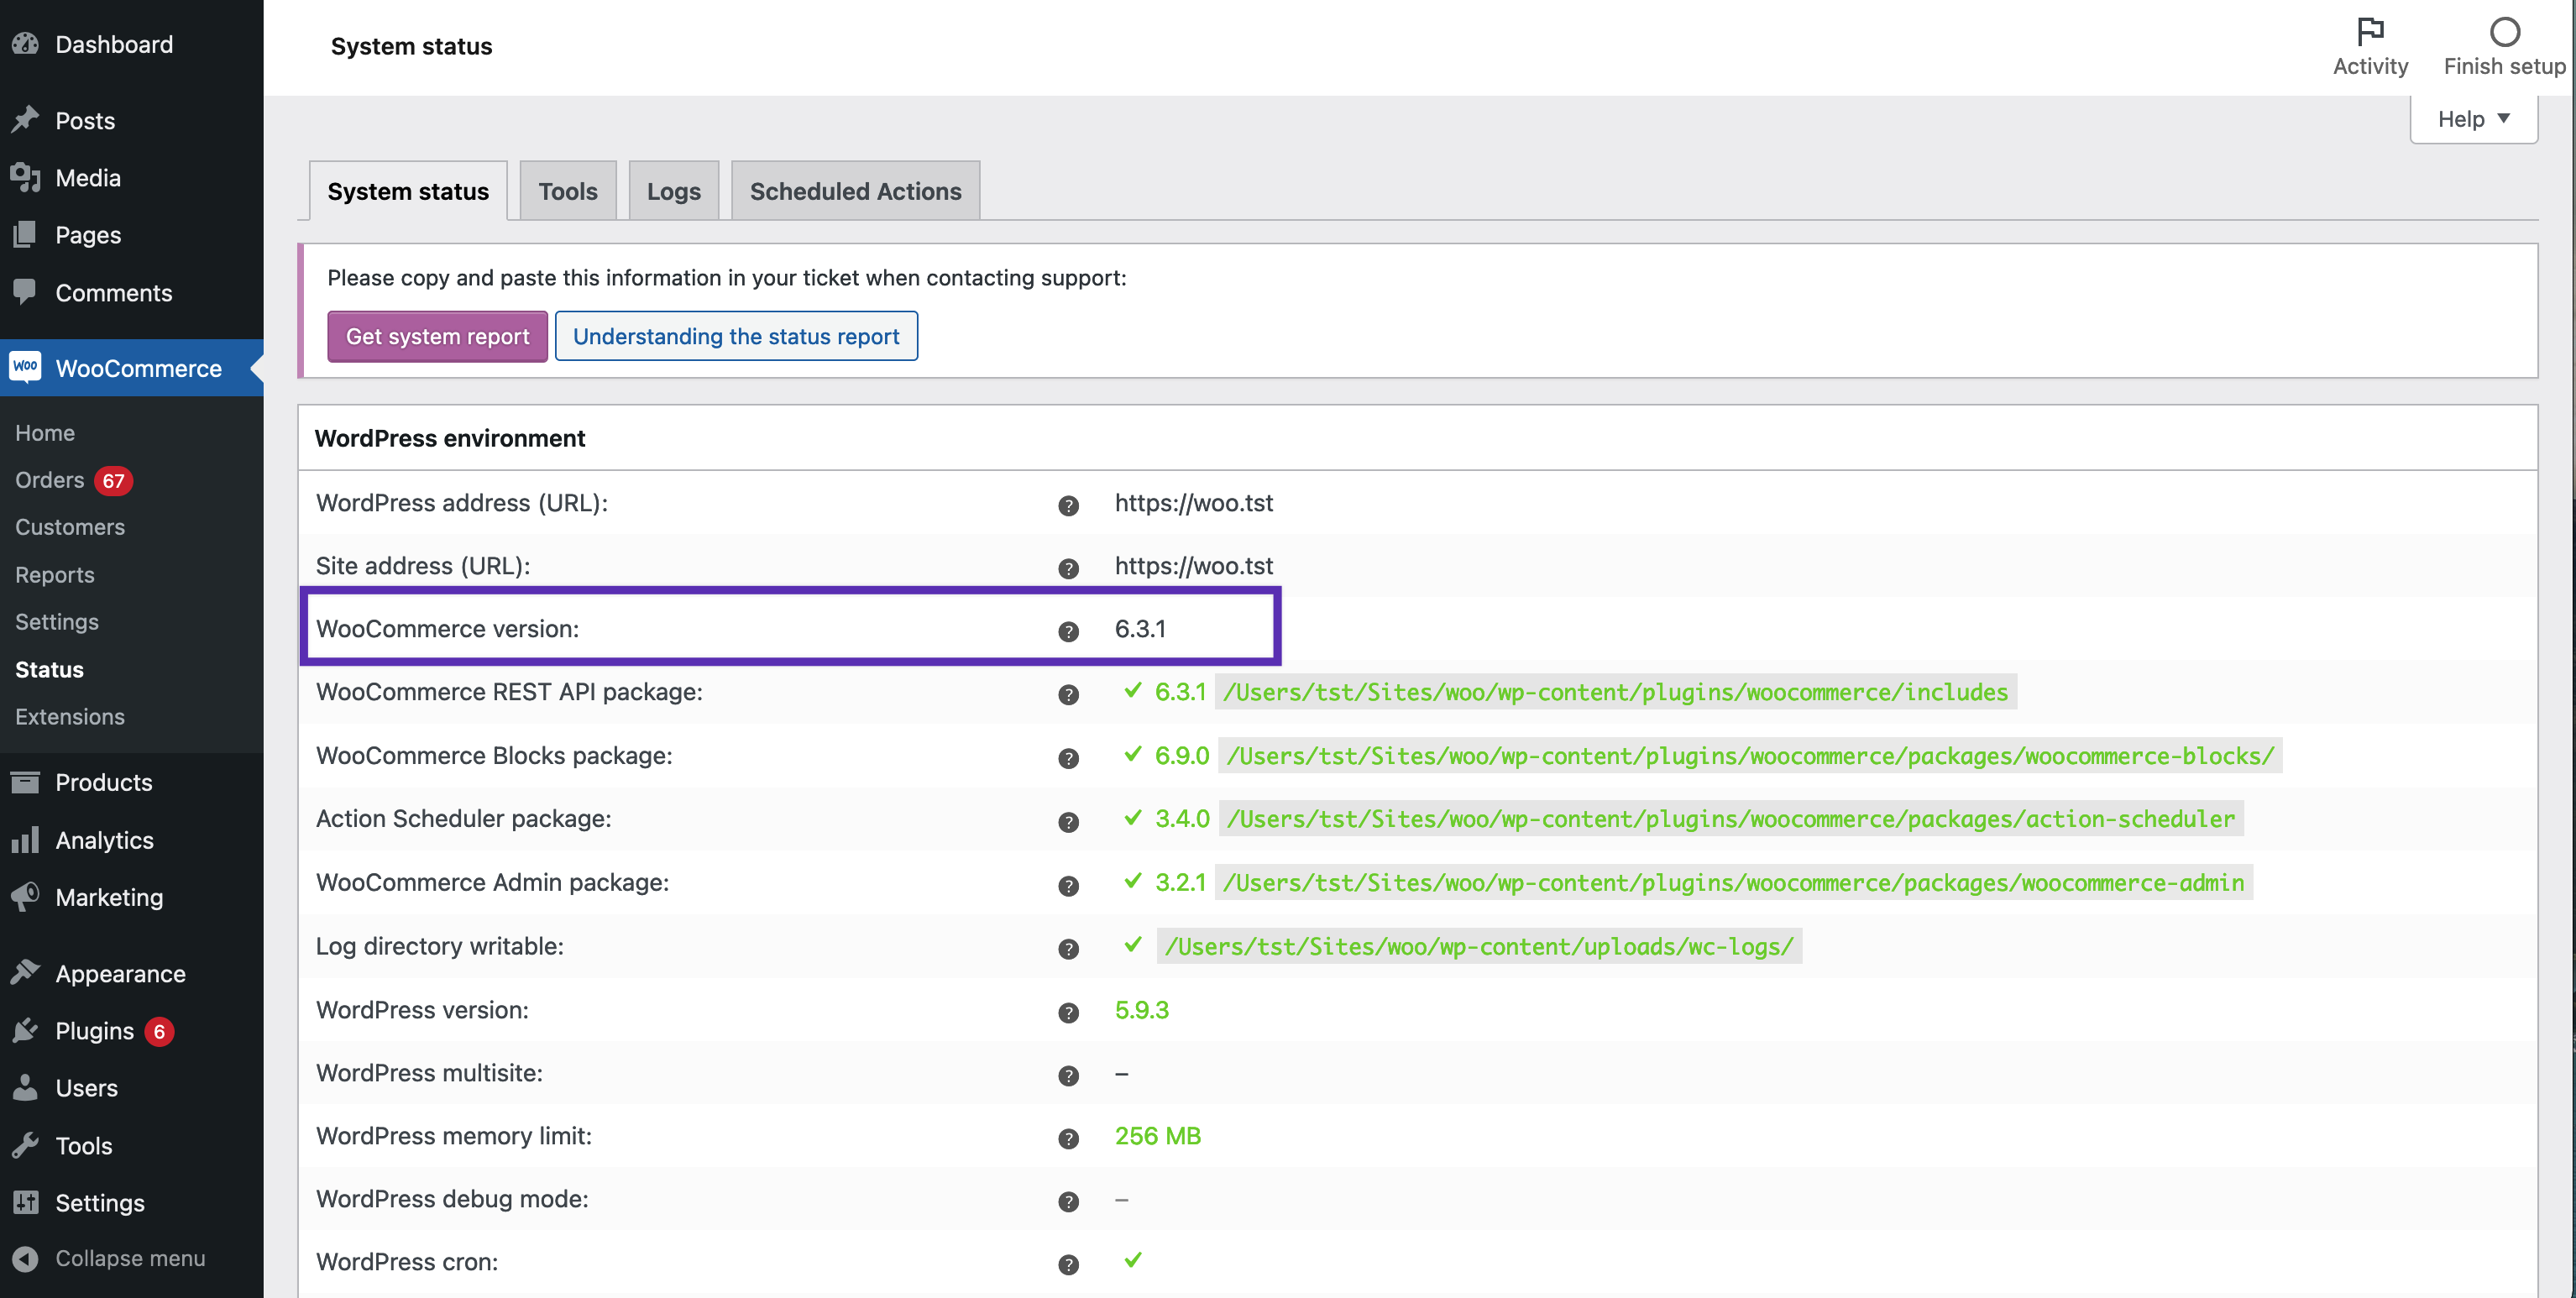Open Marketing via the megaphone icon

[x=27, y=897]
